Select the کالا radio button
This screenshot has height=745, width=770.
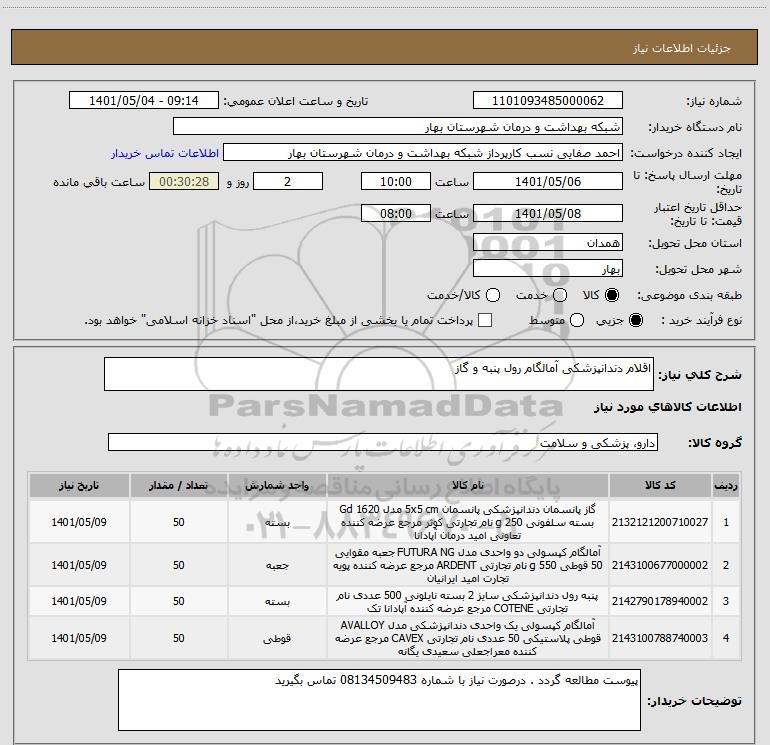pyautogui.click(x=612, y=295)
